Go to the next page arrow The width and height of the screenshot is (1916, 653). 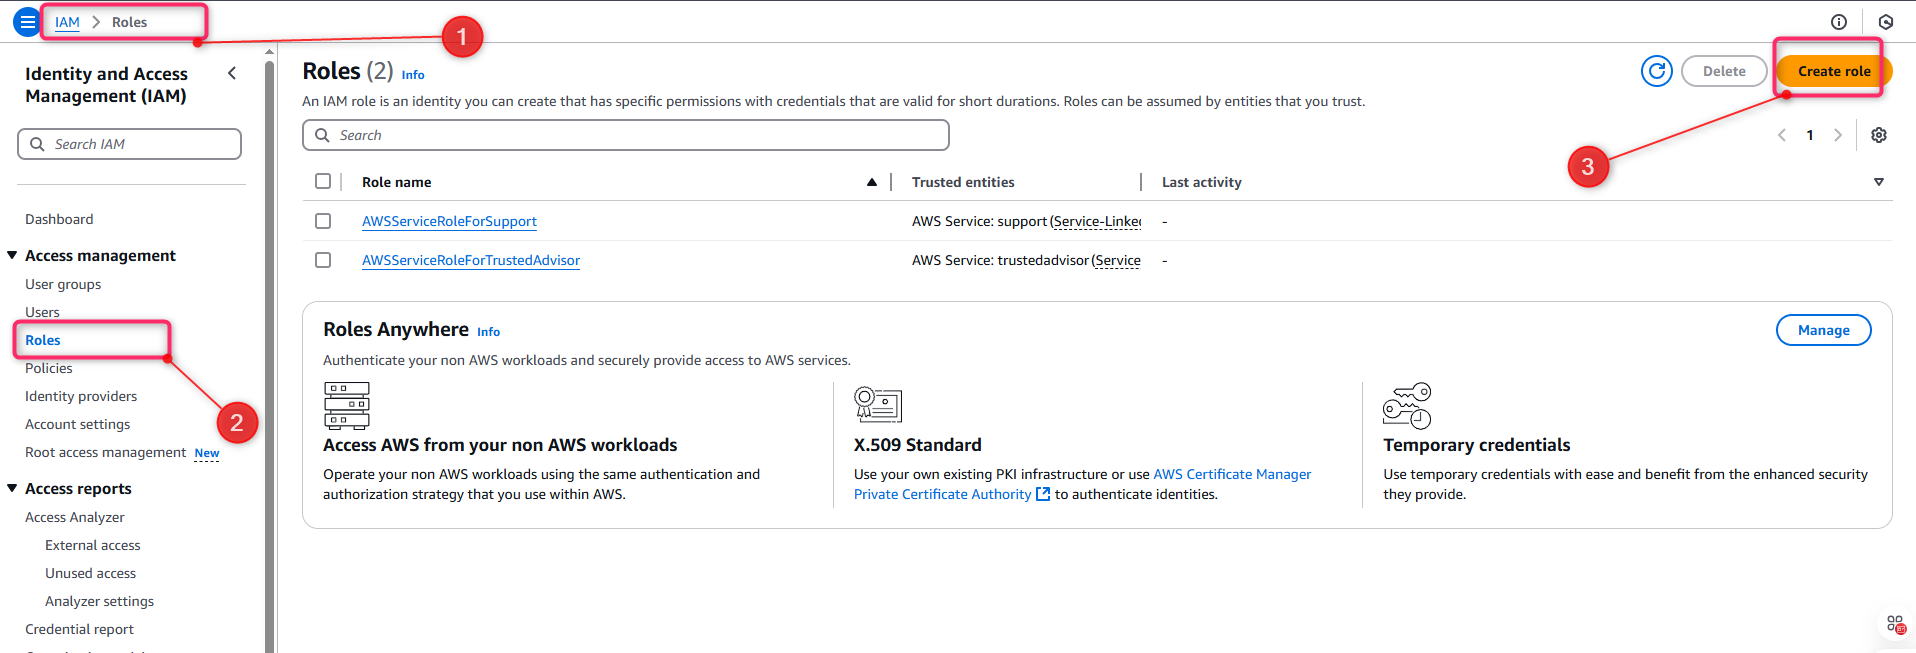pos(1838,135)
